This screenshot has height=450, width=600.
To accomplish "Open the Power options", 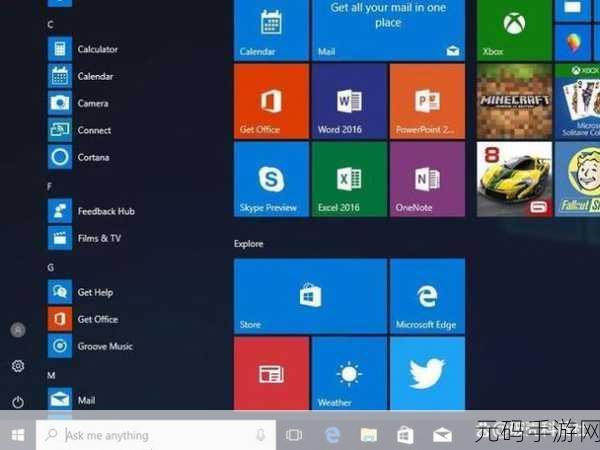I will pyautogui.click(x=18, y=402).
